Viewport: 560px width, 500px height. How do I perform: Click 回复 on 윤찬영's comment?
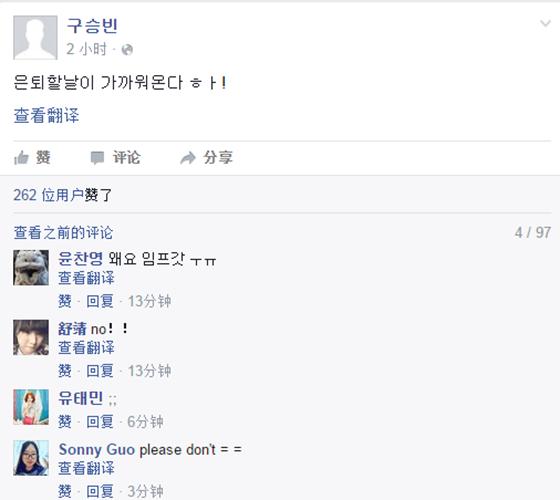point(100,301)
